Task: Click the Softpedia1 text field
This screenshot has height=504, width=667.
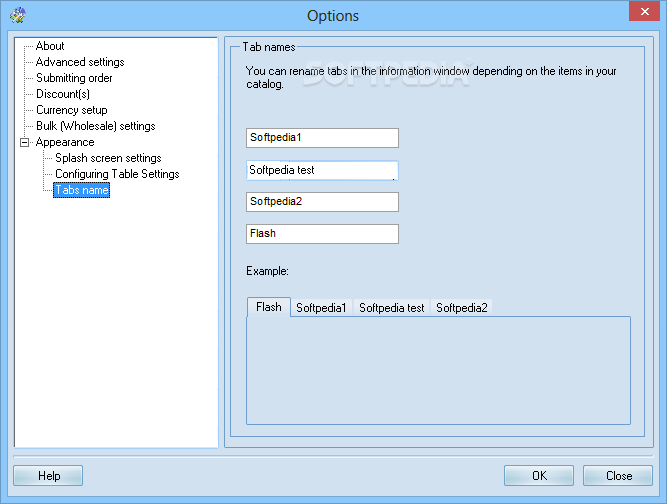Action: [322, 138]
